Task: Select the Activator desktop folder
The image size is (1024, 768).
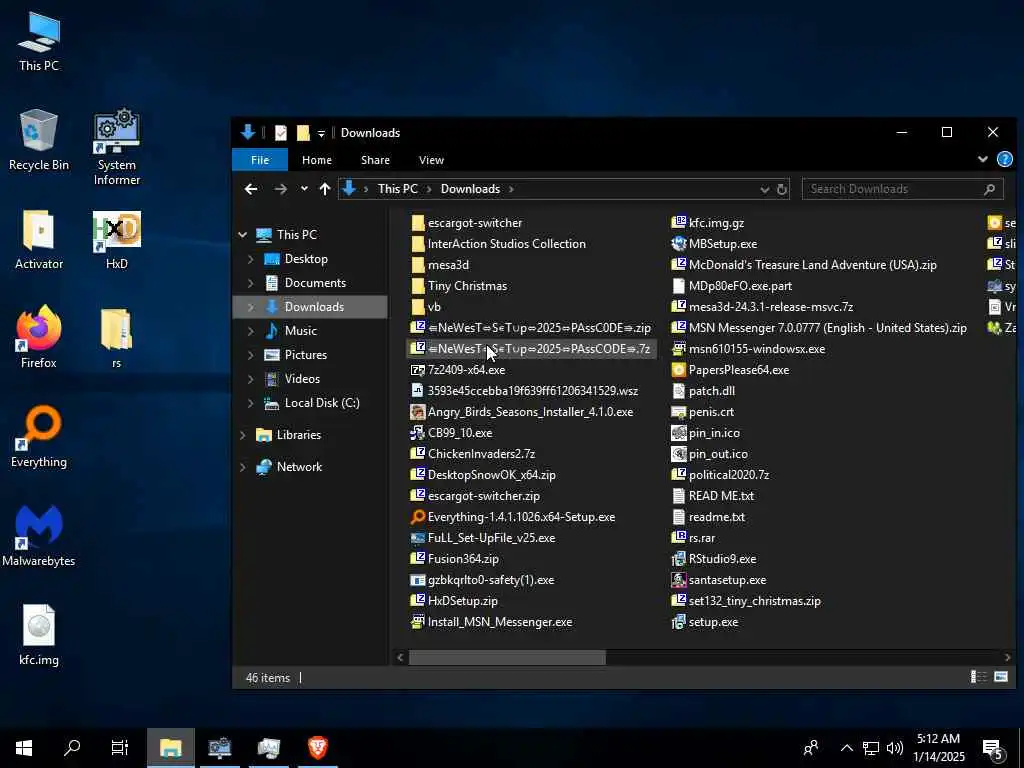Action: pos(39,239)
